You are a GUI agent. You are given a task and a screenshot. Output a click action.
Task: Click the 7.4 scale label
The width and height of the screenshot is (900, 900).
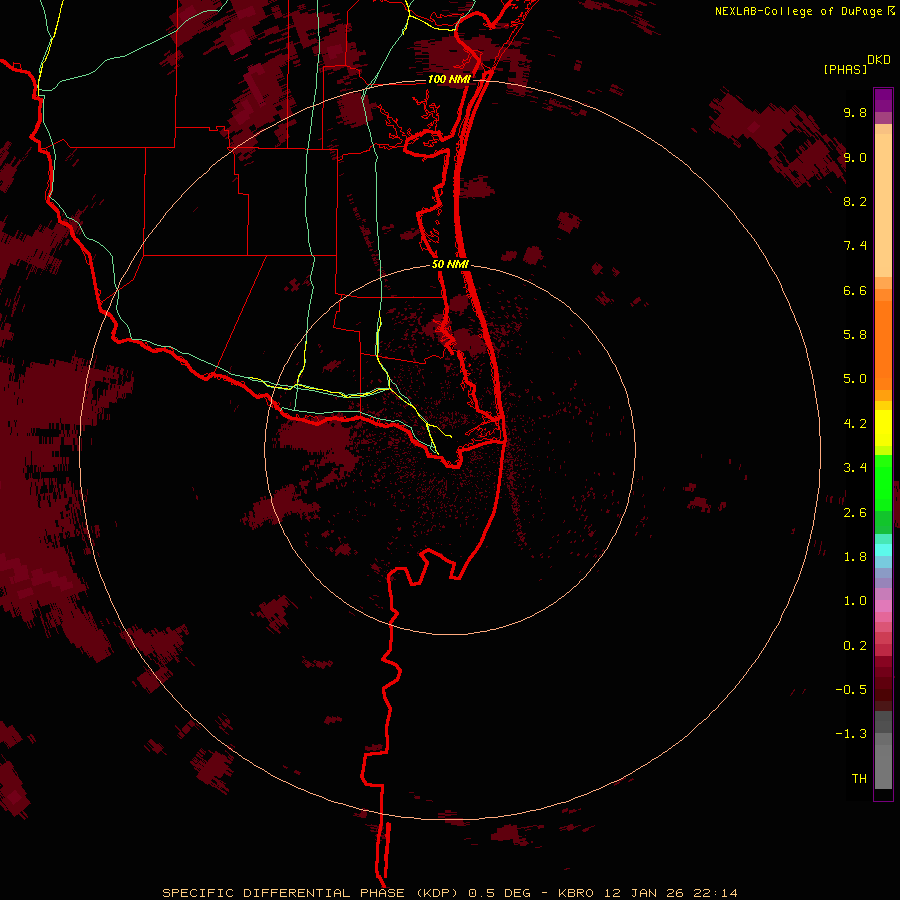click(x=855, y=246)
